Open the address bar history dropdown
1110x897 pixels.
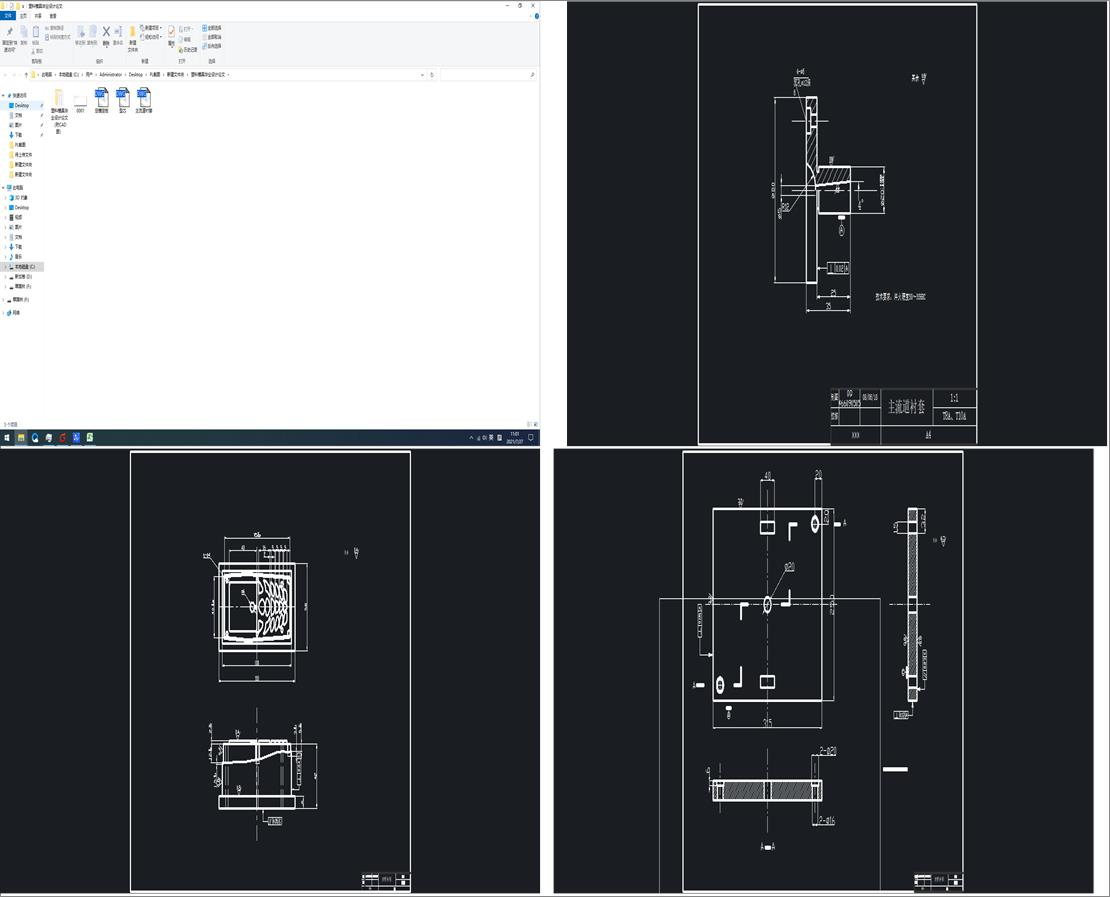[x=422, y=74]
